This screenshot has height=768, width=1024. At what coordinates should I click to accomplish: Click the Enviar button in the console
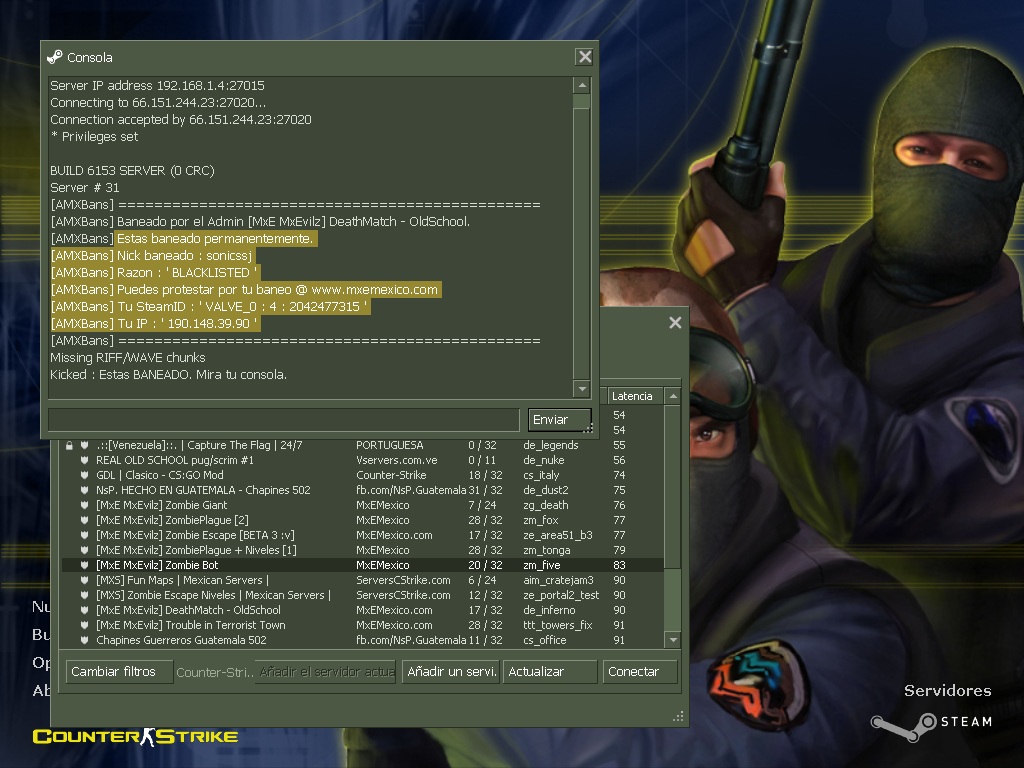coord(560,420)
